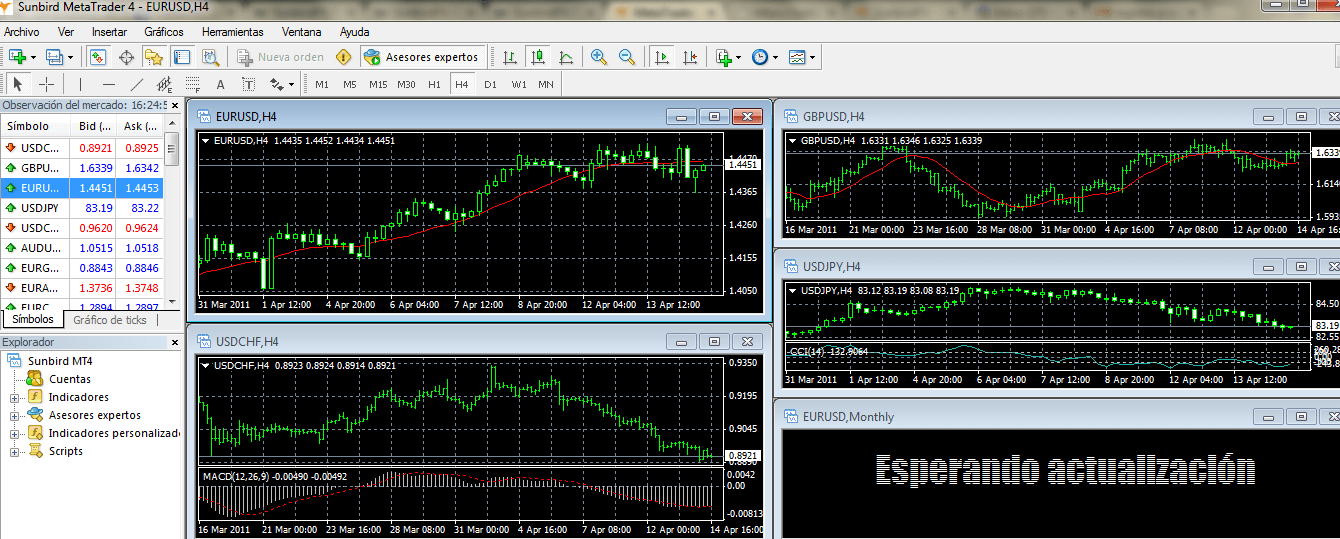
Task: Select the Fibonacci retracement tool
Action: click(193, 84)
